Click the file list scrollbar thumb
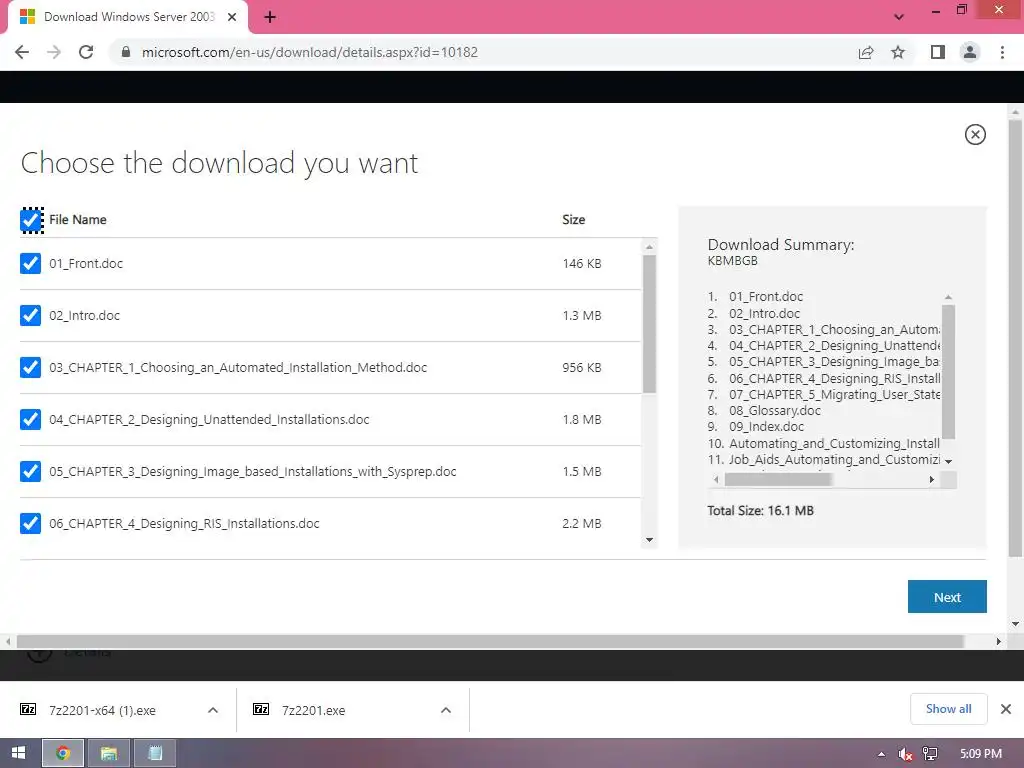The image size is (1024, 768). click(x=649, y=324)
